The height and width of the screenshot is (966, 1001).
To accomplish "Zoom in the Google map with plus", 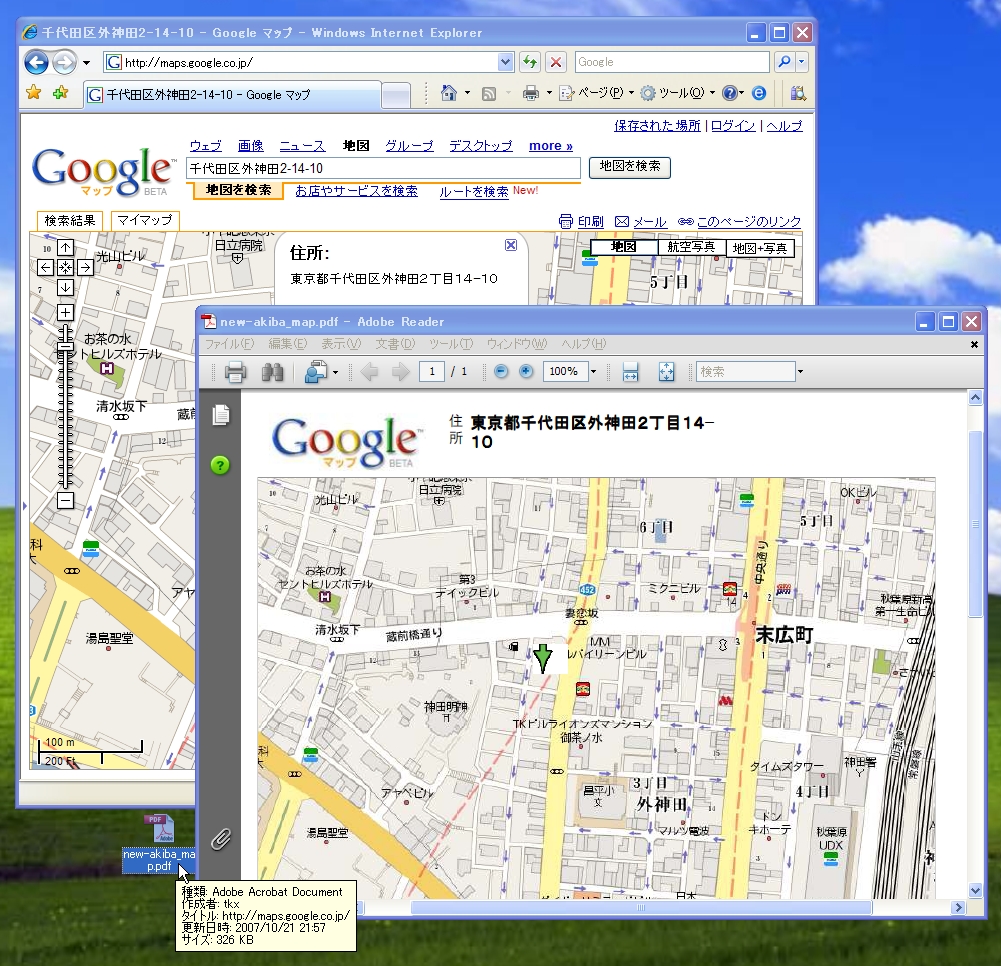I will click(65, 312).
